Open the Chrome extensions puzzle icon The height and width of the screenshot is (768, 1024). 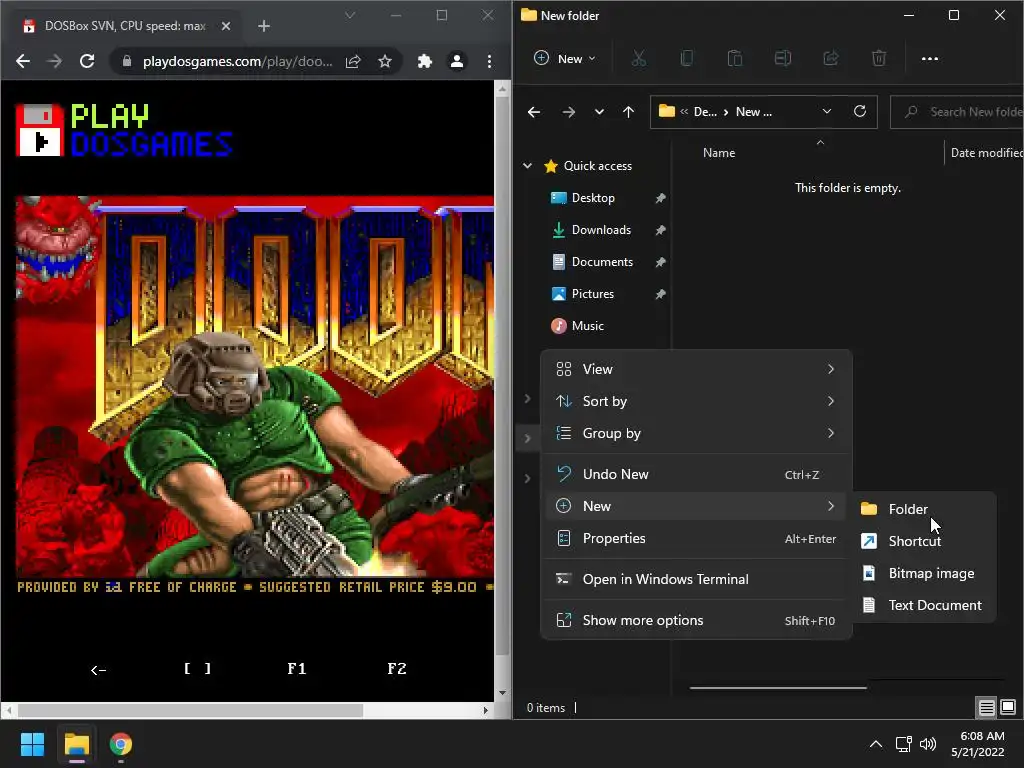pos(424,61)
